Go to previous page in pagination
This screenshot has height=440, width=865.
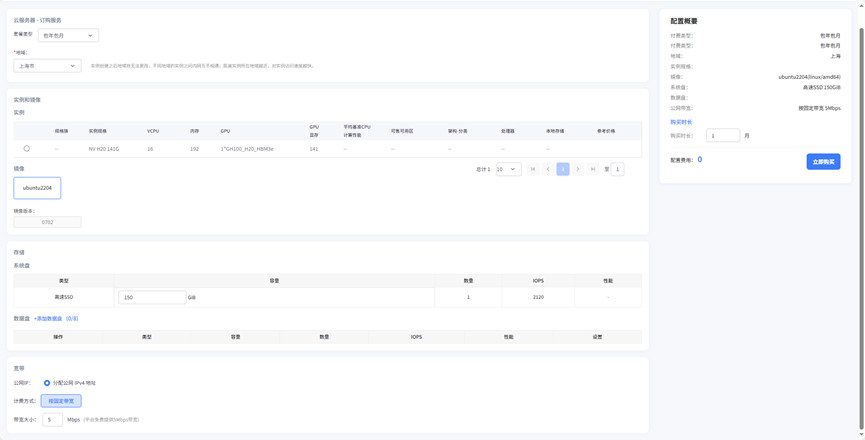click(548, 169)
